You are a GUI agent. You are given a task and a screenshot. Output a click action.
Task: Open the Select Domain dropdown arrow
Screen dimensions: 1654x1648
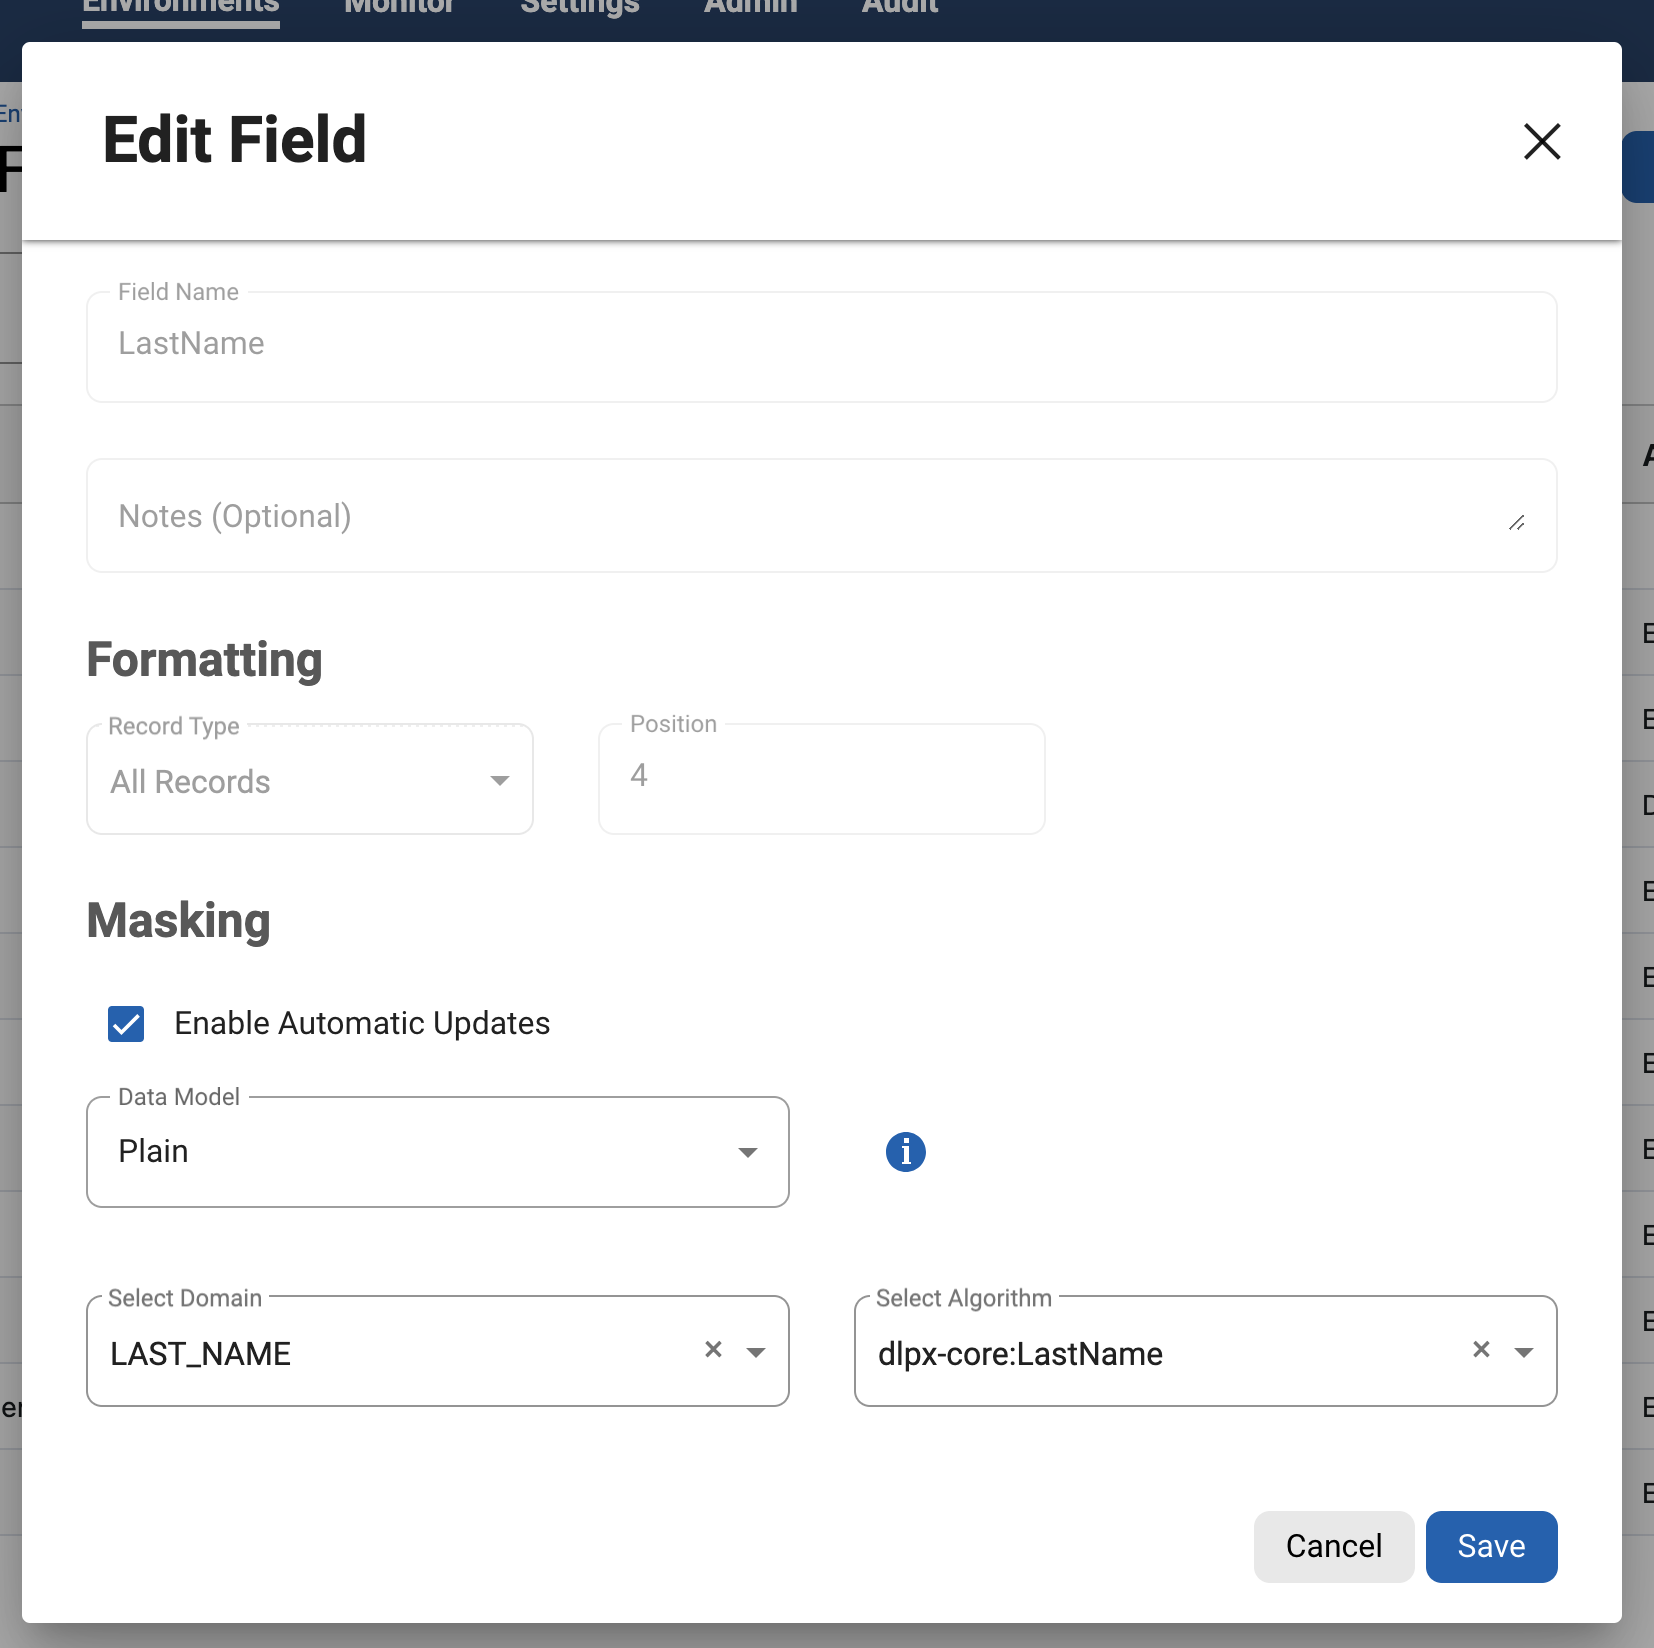tap(756, 1353)
